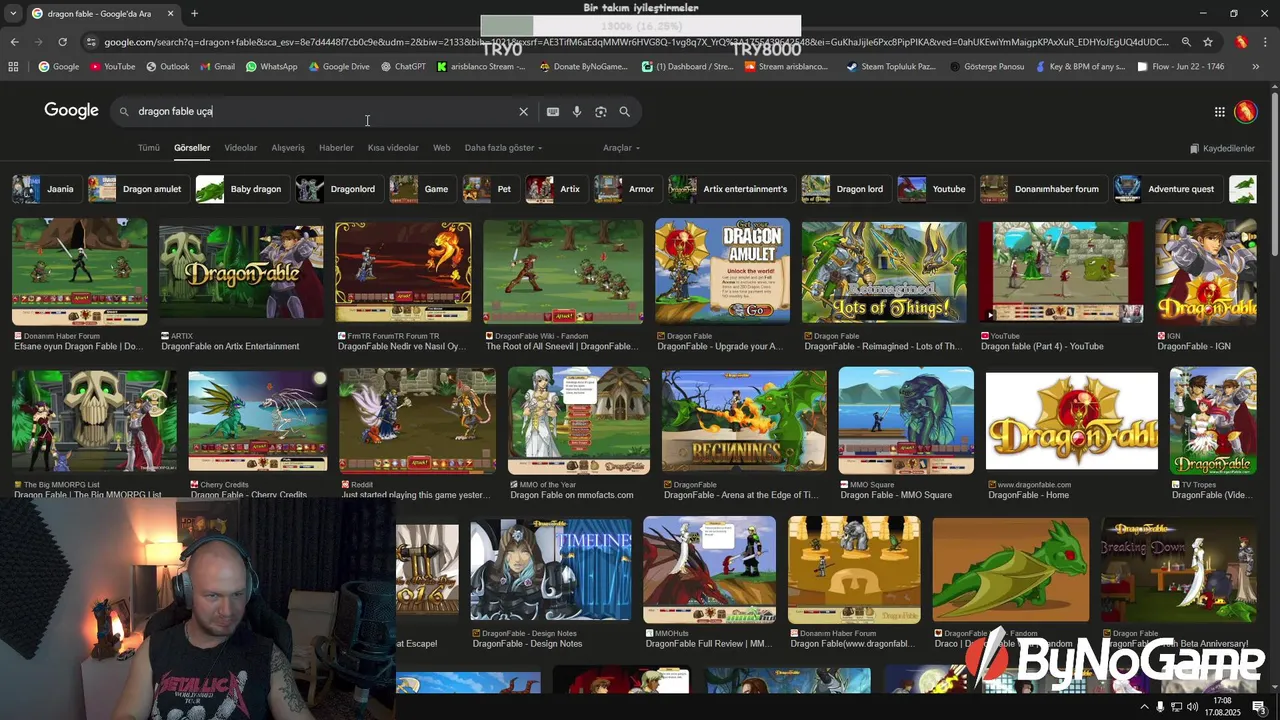Open the apps grid in bookmarks bar
1280x720 pixels.
tap(13, 67)
